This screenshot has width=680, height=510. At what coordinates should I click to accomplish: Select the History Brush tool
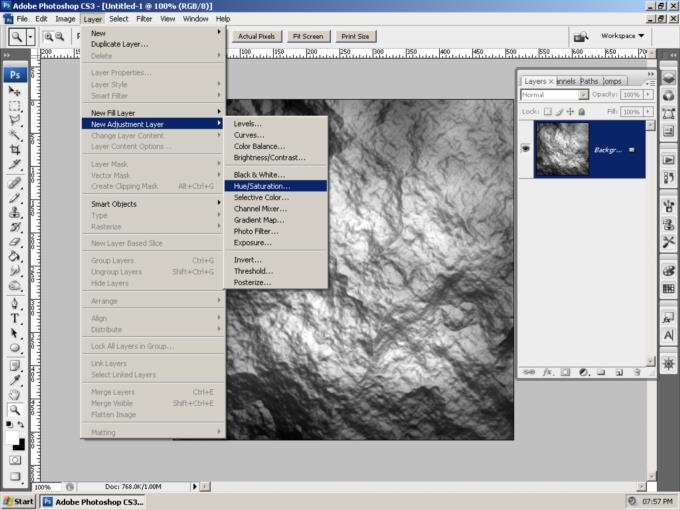pos(15,227)
